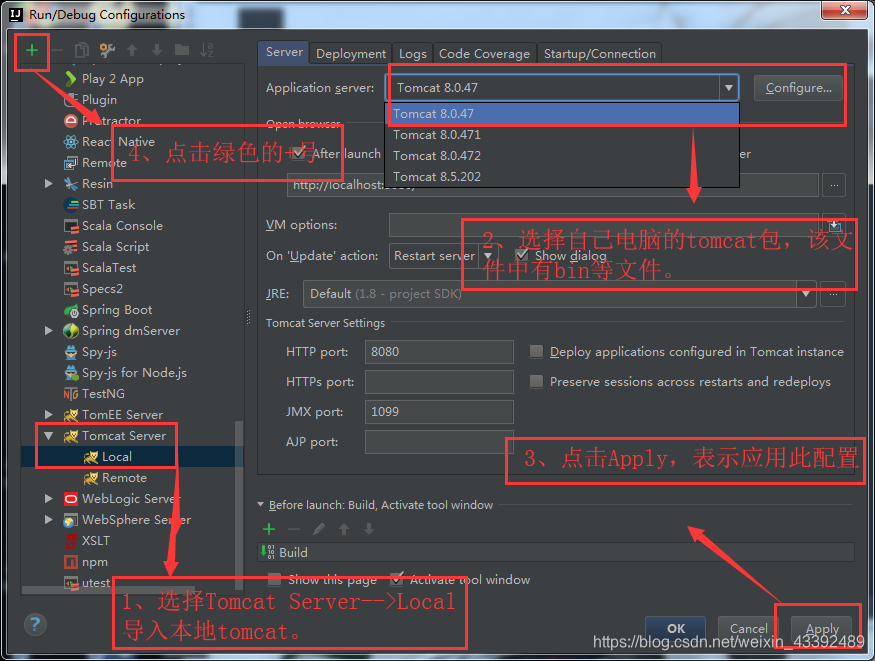Expand TomEE Server tree node
The height and width of the screenshot is (661, 875).
tap(49, 414)
